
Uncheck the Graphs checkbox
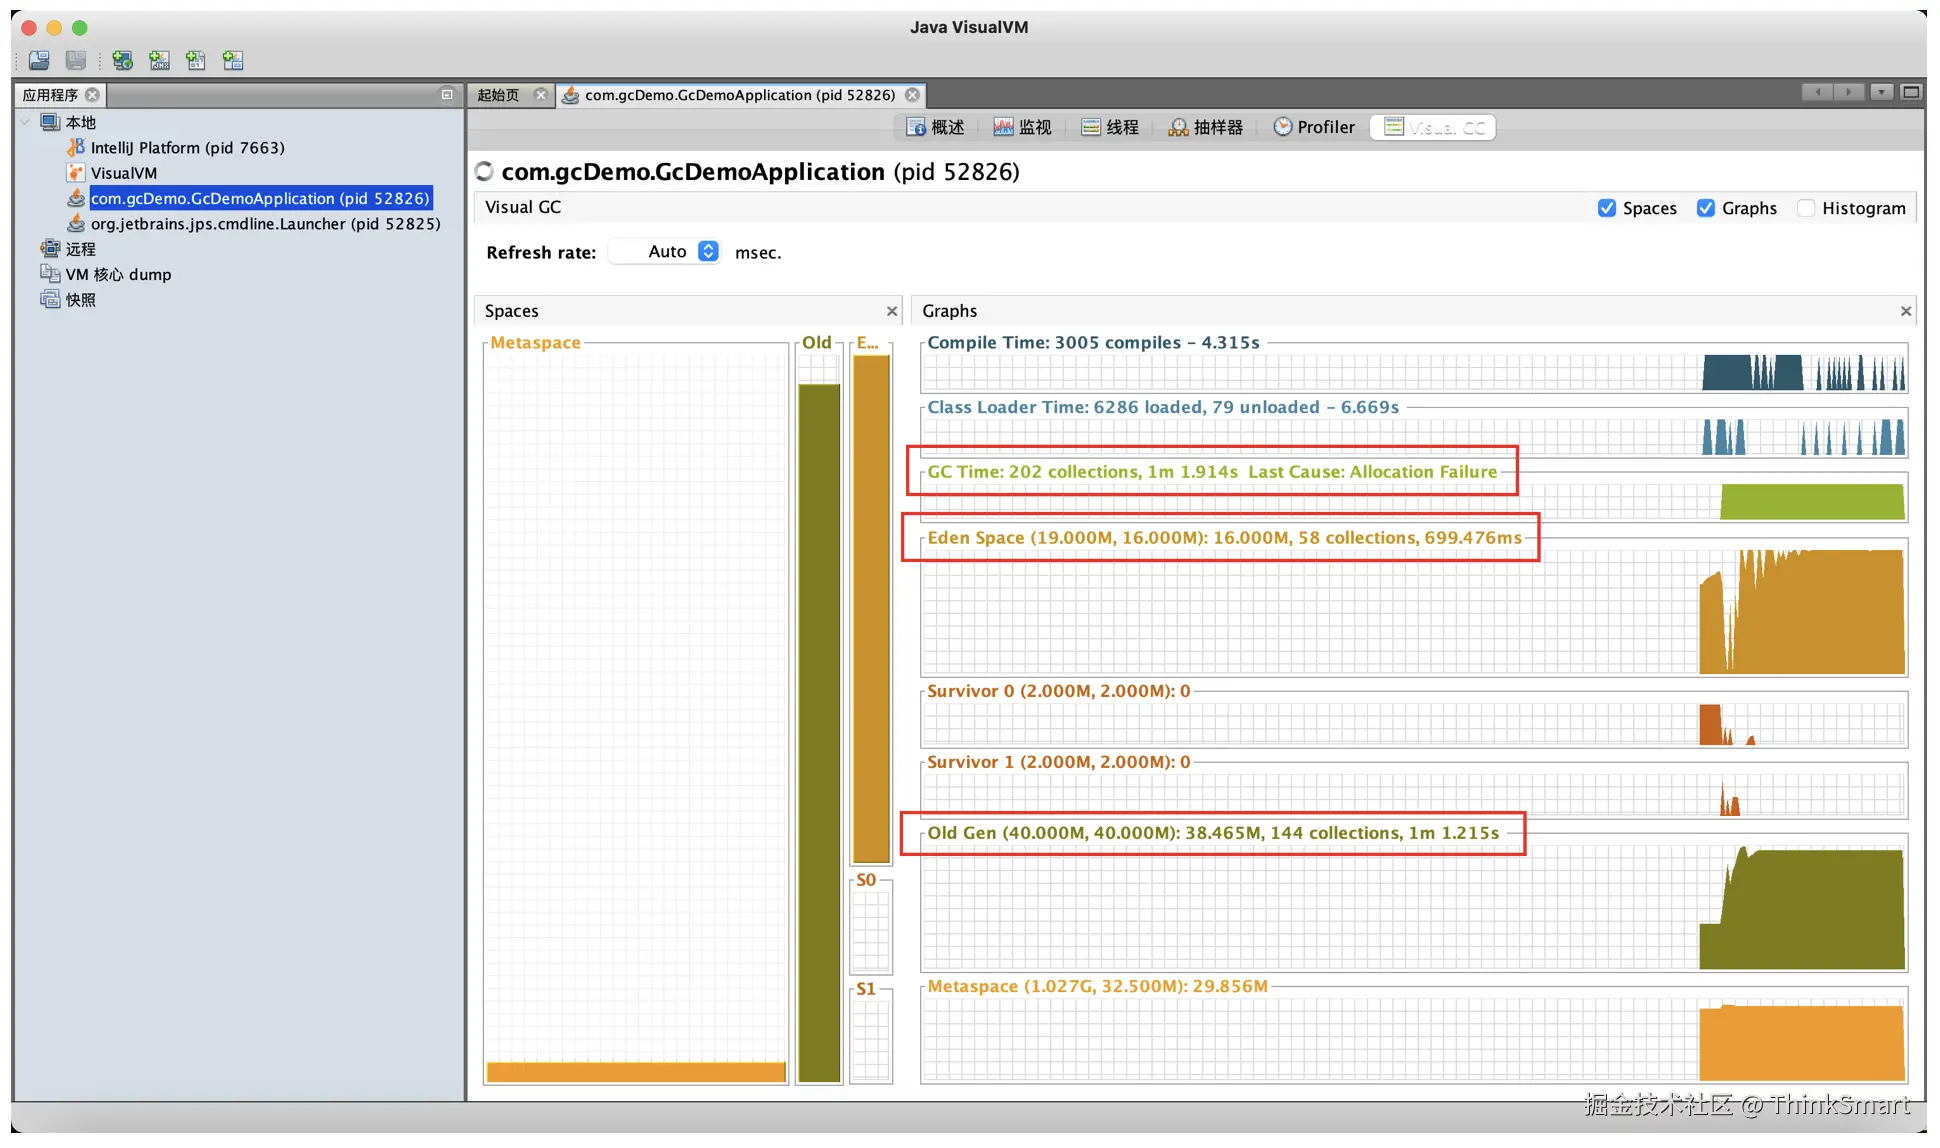(1706, 208)
